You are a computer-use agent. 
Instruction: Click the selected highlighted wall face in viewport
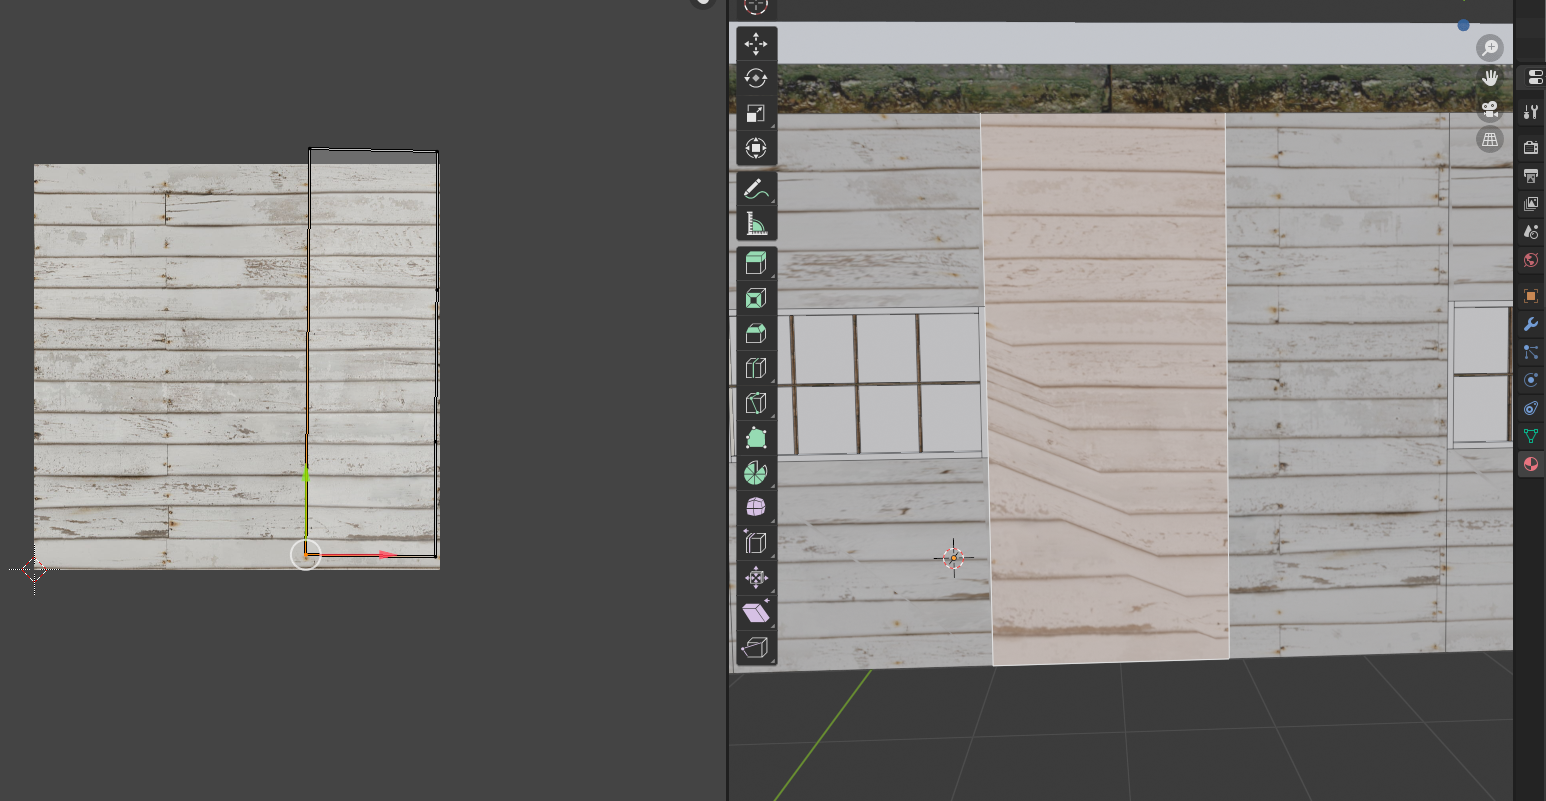click(x=1105, y=388)
